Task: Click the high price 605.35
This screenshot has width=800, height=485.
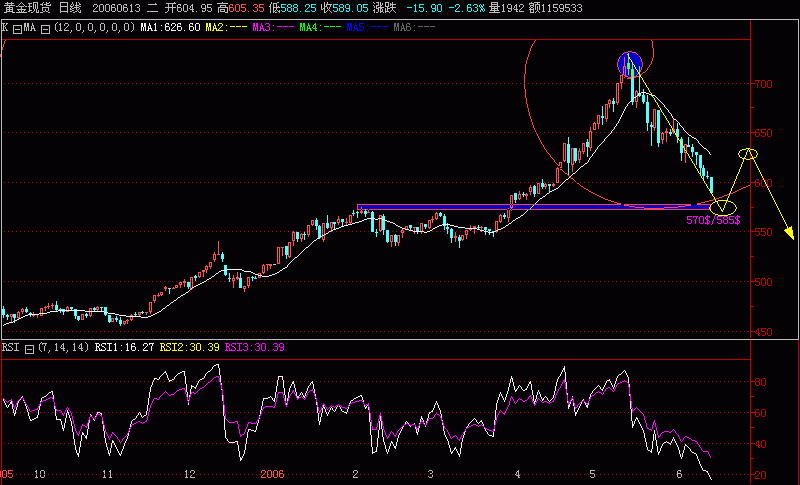Action: point(246,8)
